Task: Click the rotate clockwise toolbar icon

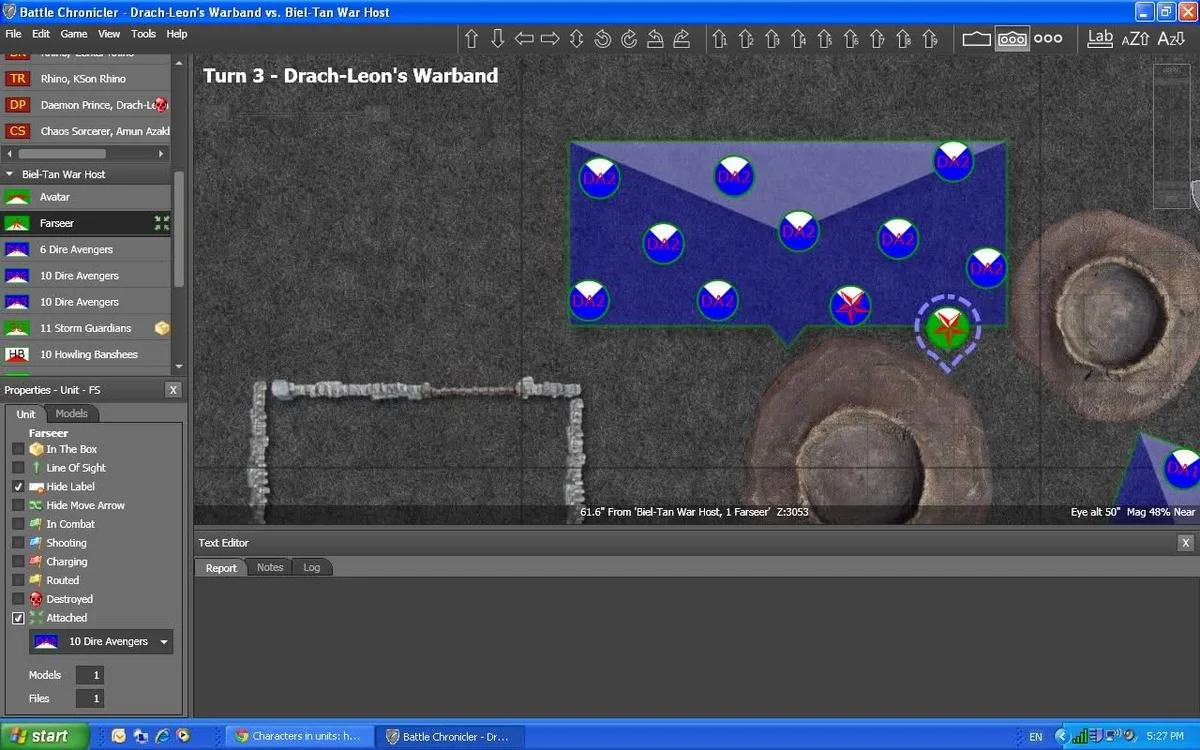Action: [629, 39]
